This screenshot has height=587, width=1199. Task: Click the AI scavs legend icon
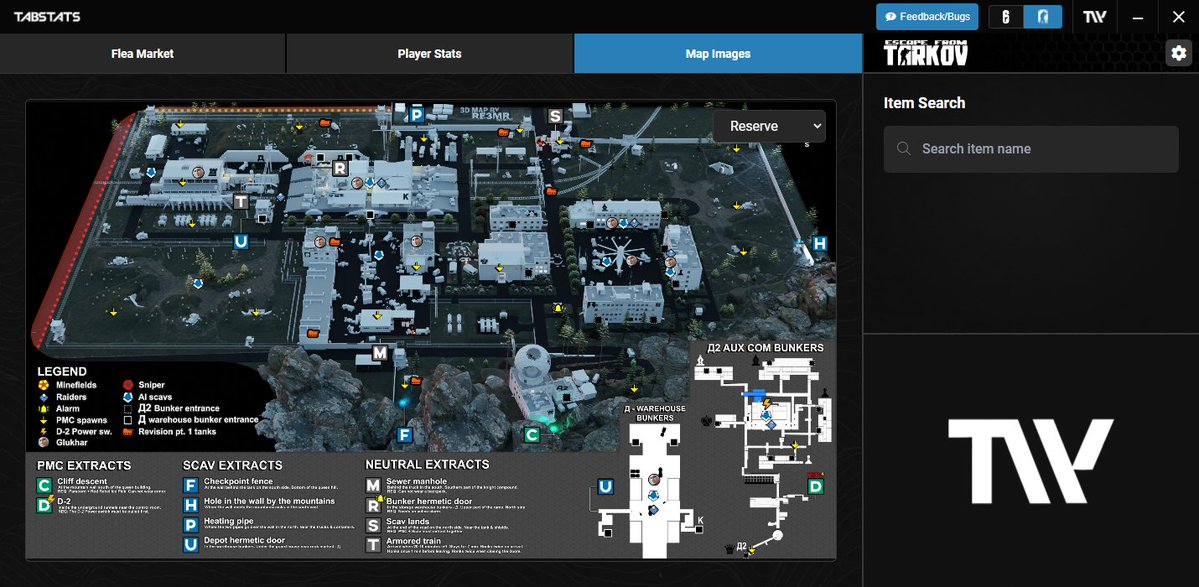click(128, 397)
